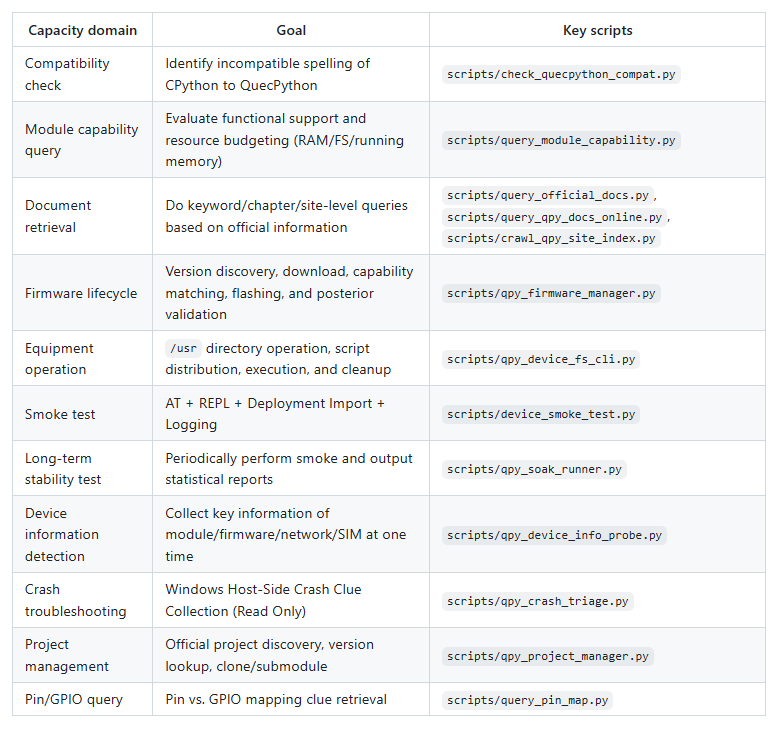The height and width of the screenshot is (732, 780).
Task: Click the Key scripts column header
Action: (597, 30)
